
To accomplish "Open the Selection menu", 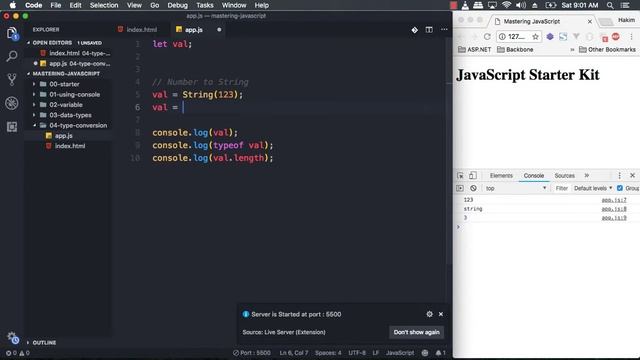I will tap(104, 5).
